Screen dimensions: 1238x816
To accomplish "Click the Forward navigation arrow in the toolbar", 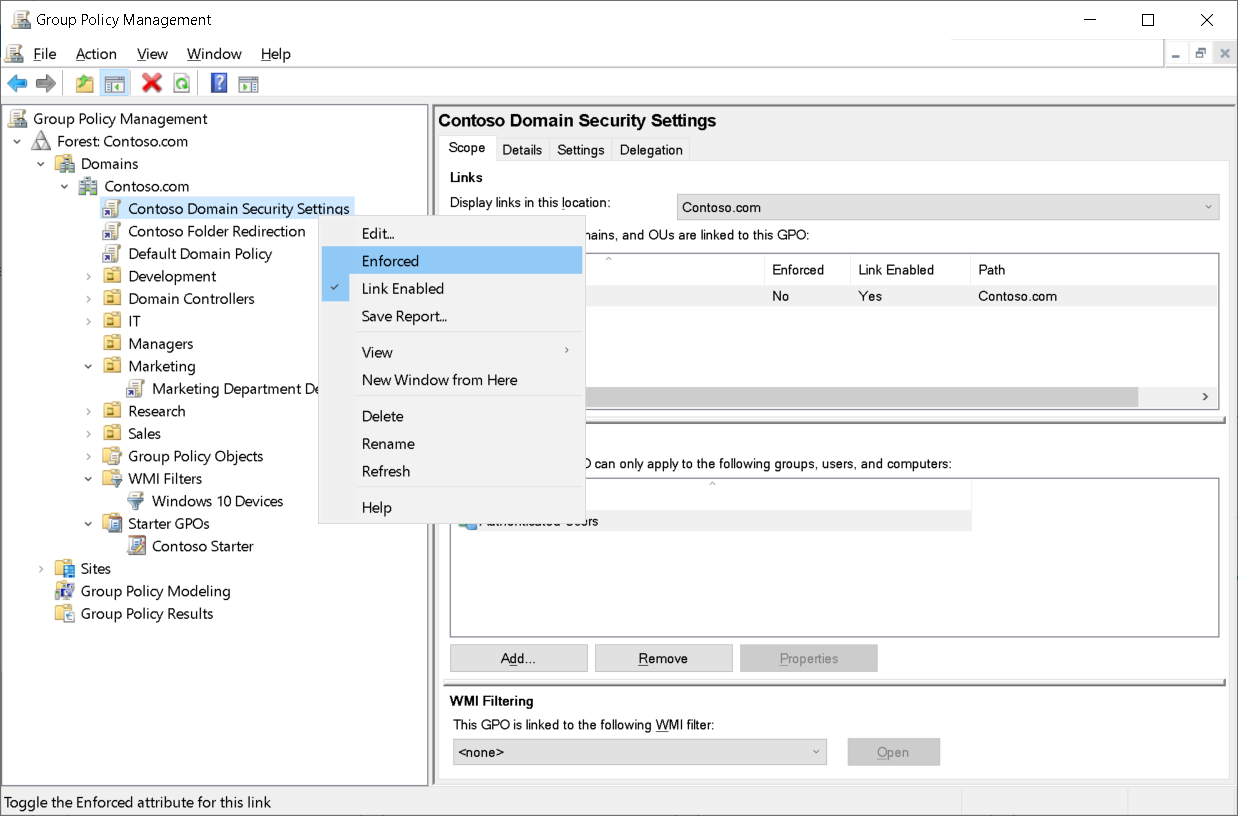I will pos(45,83).
